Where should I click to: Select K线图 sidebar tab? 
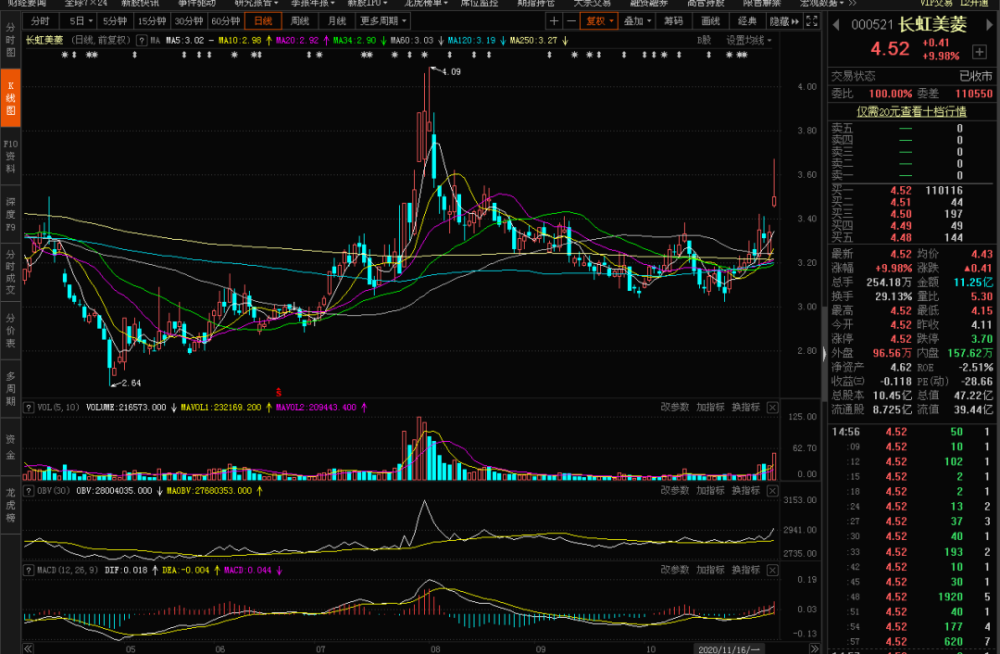10,98
